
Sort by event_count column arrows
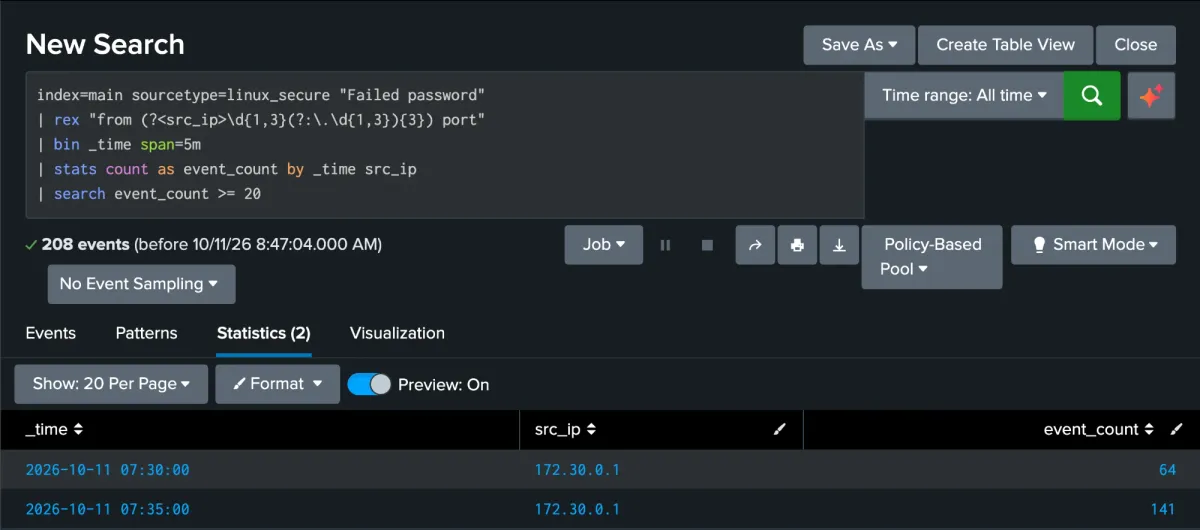coord(1150,430)
